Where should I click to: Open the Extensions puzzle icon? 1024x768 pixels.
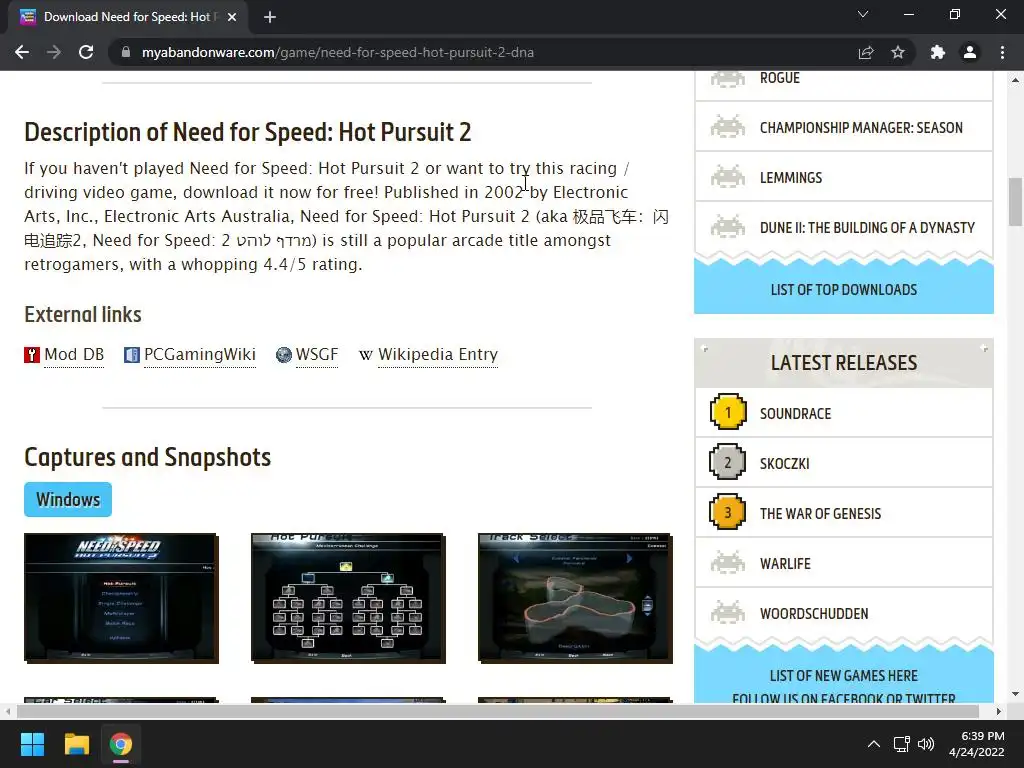(938, 52)
